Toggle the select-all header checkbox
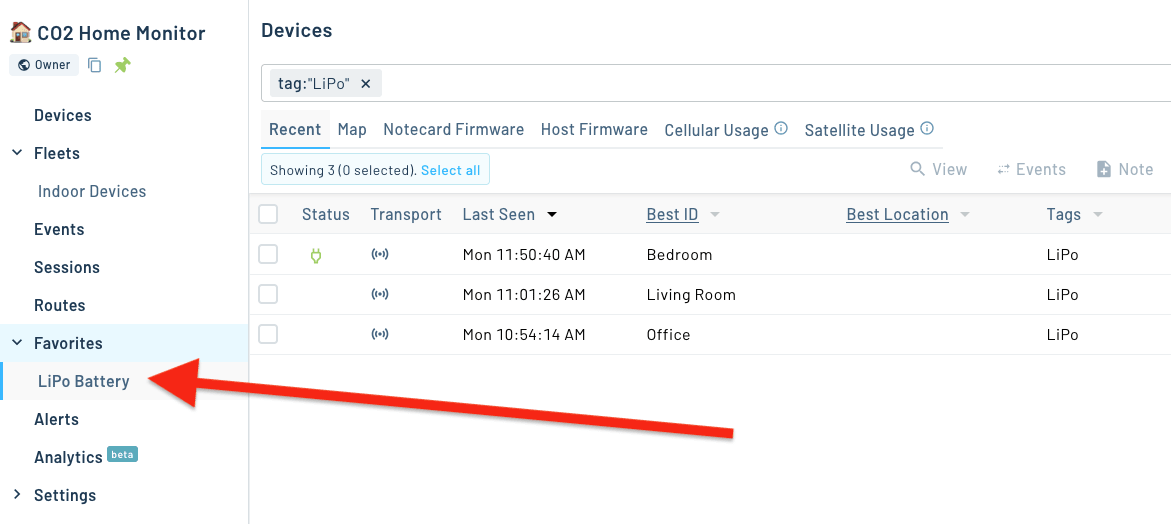1171x524 pixels. (x=268, y=215)
